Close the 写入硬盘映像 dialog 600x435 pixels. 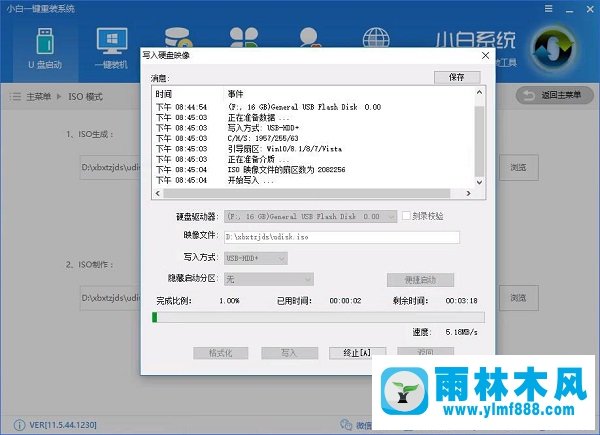[x=485, y=55]
